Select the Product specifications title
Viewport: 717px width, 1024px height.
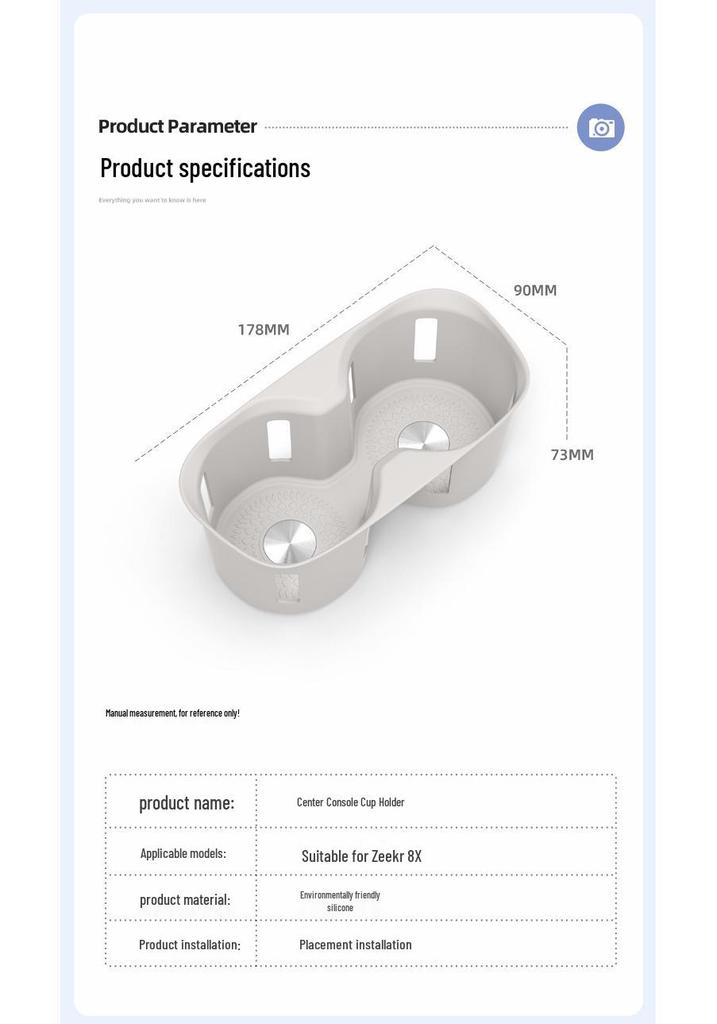click(205, 168)
